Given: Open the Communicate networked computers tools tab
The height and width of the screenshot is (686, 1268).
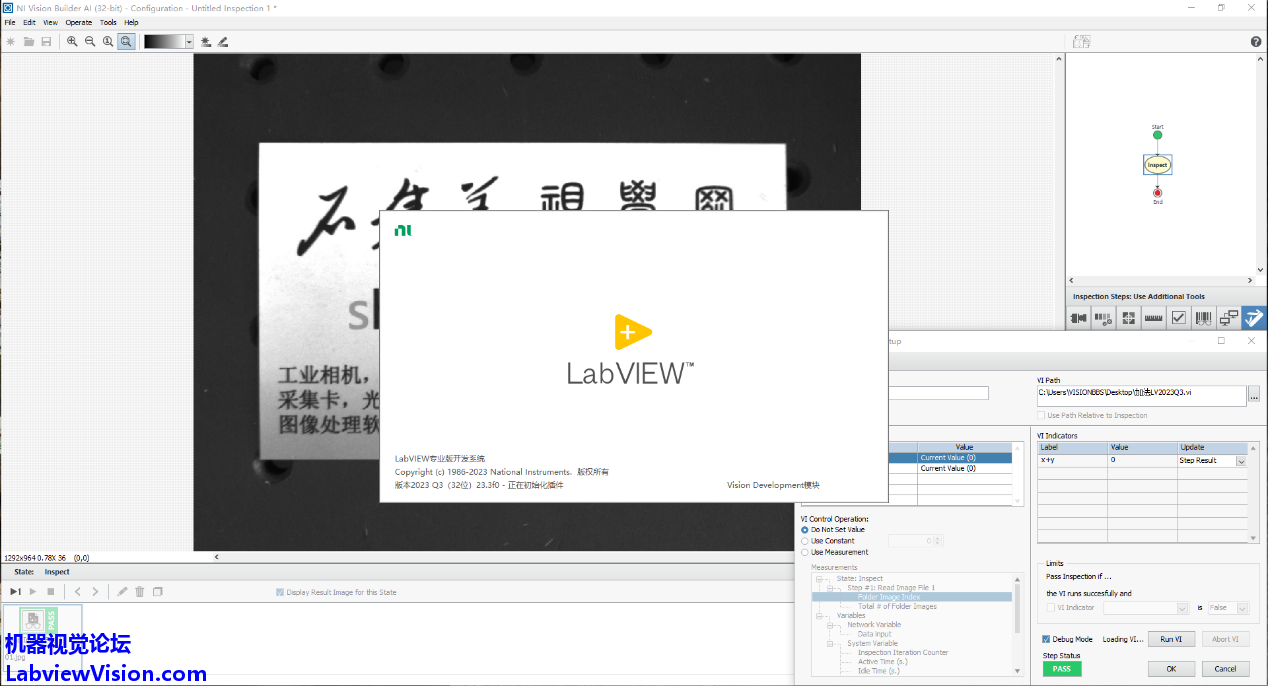Looking at the screenshot, I should point(1228,318).
